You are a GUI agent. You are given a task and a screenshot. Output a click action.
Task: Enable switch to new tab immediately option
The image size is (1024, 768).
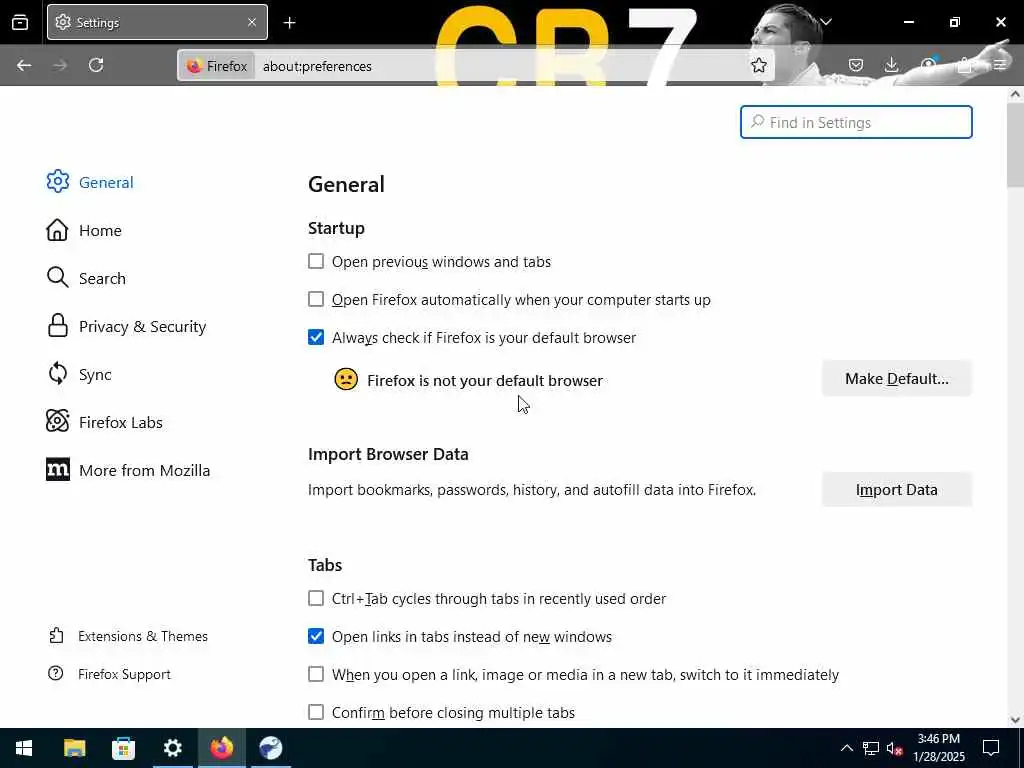[316, 674]
